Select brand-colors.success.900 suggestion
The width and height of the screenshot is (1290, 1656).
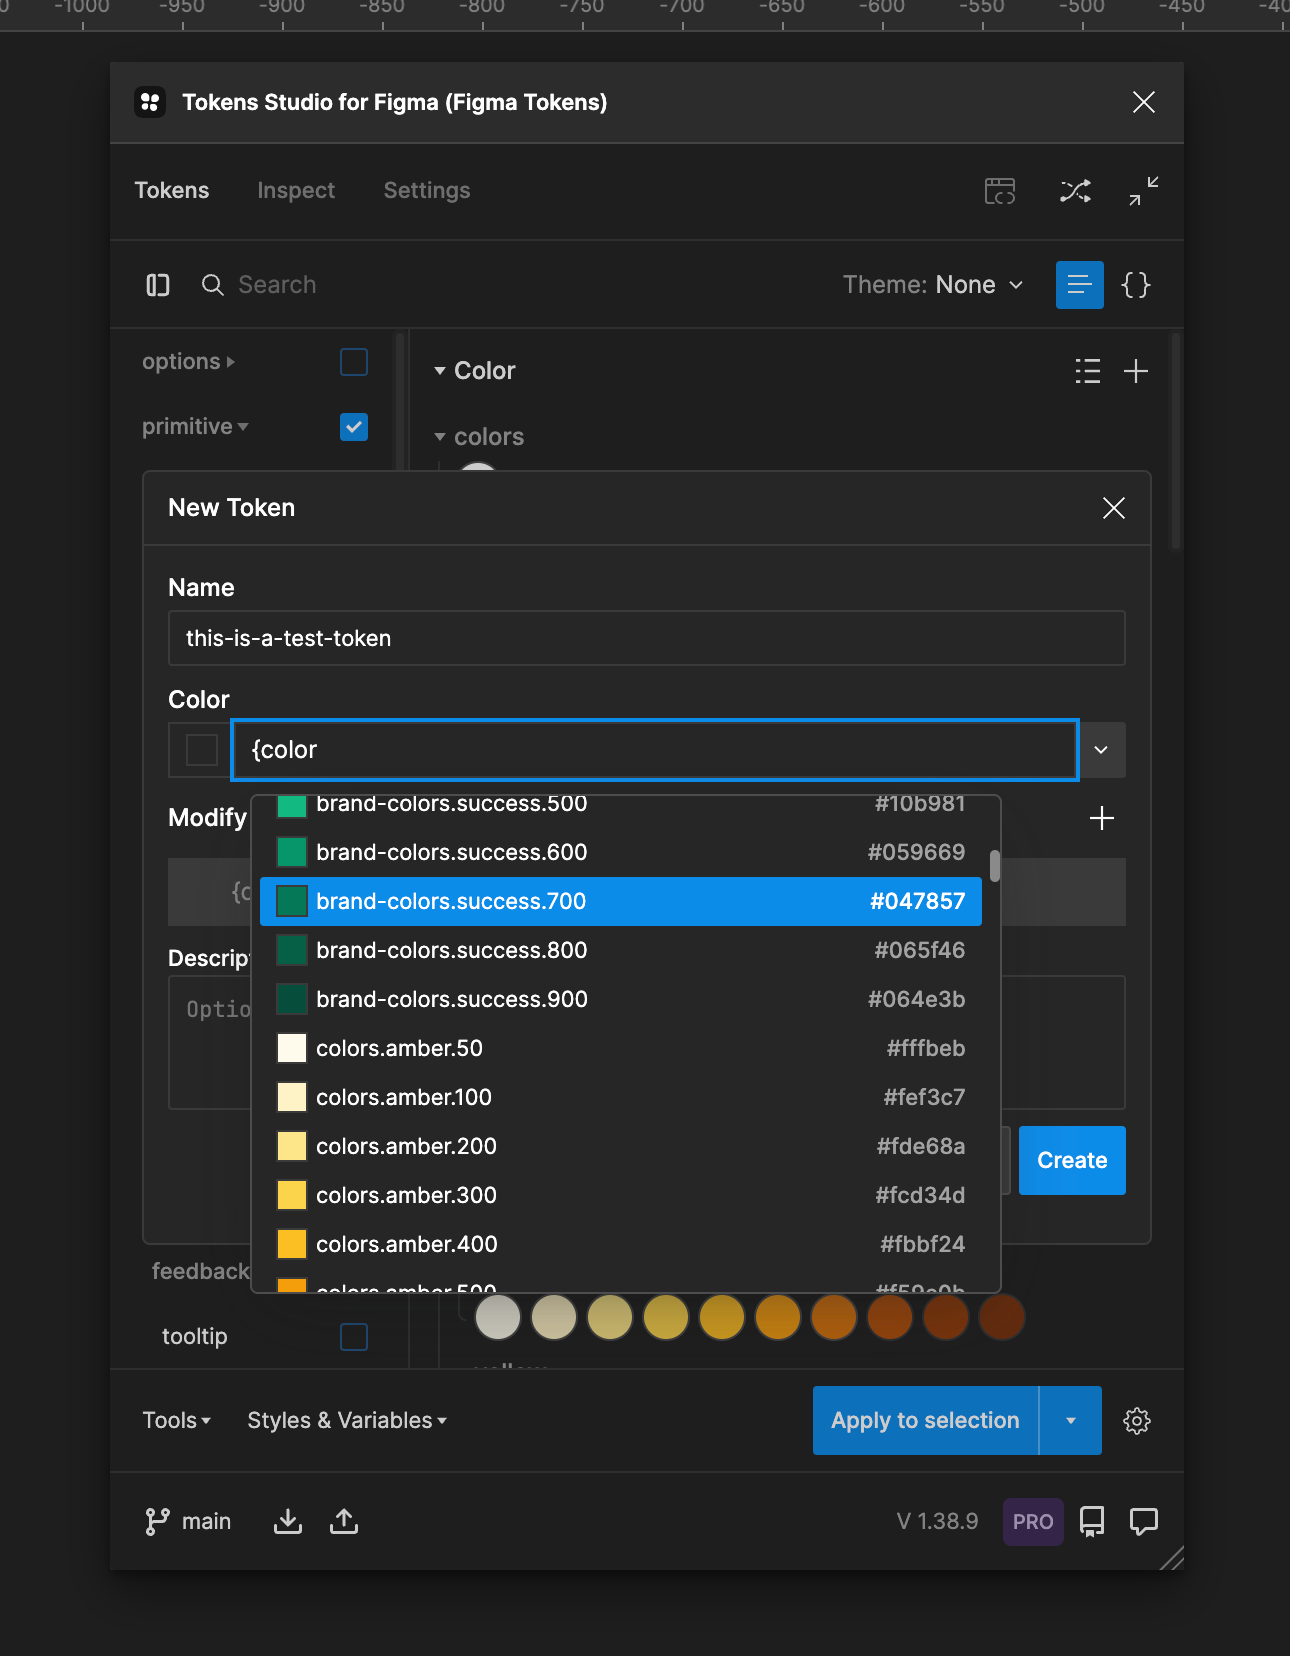[x=621, y=999]
